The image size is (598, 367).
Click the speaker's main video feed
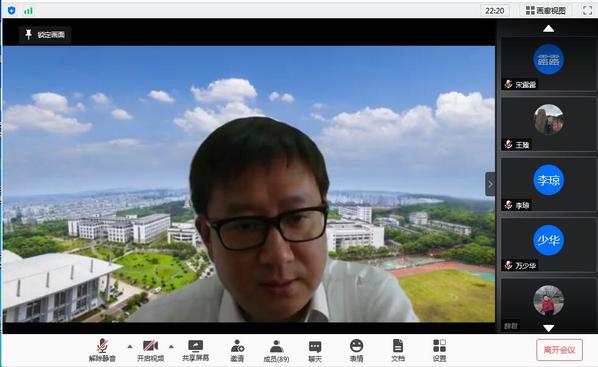(249, 184)
